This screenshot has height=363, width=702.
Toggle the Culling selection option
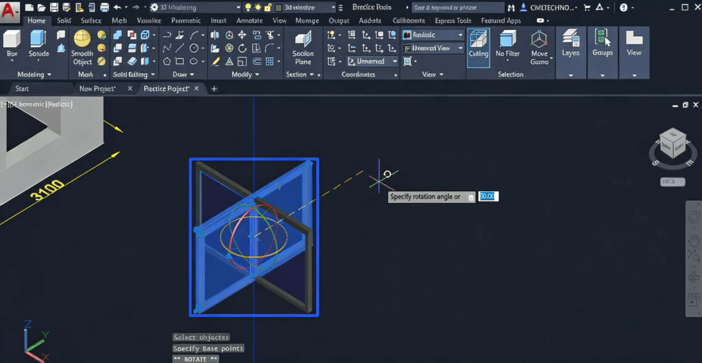[x=478, y=47]
